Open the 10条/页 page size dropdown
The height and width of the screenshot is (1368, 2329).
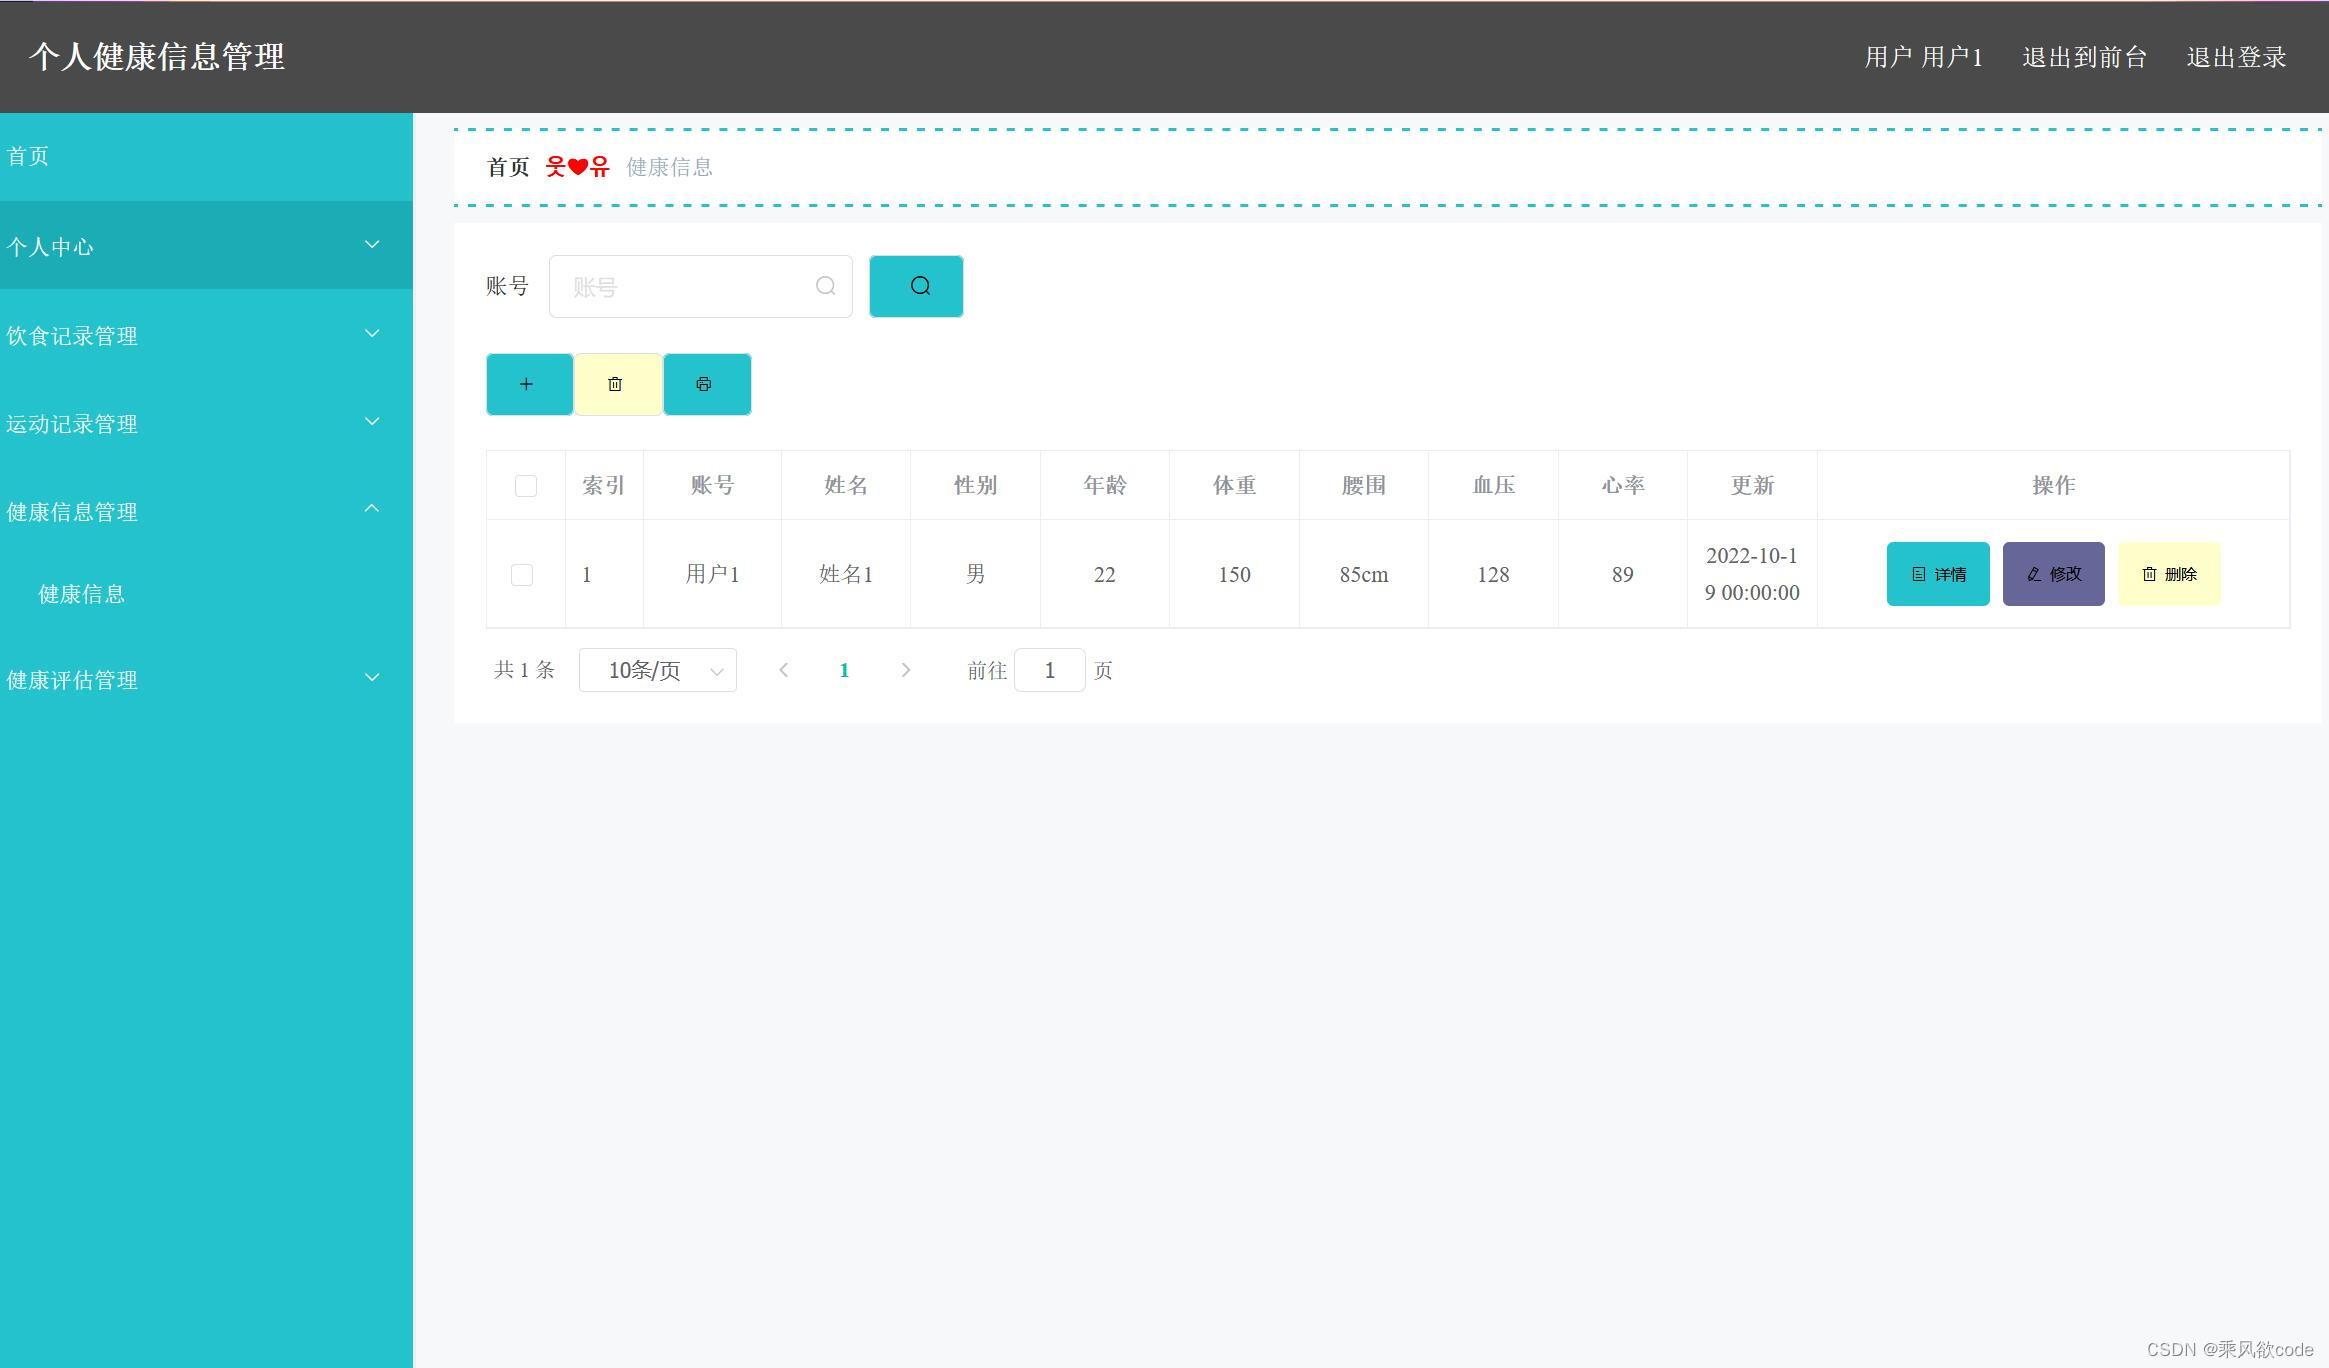[x=657, y=670]
